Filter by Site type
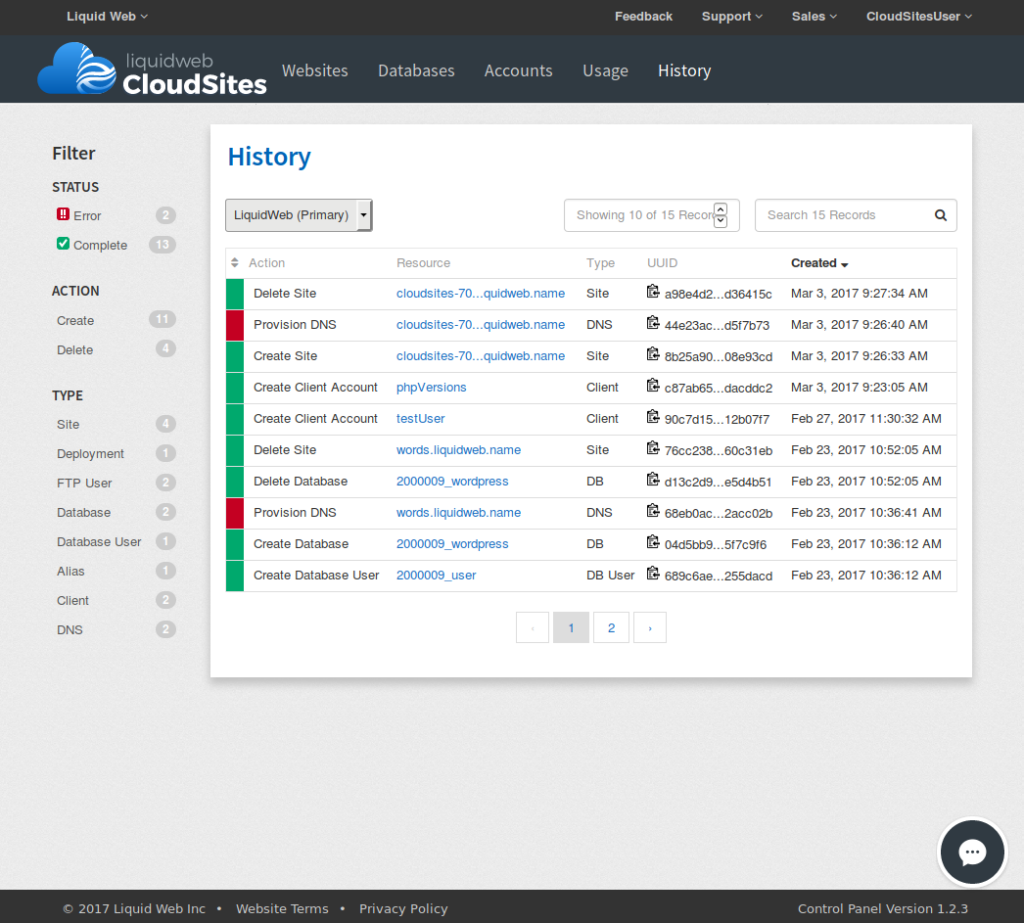Viewport: 1024px width, 923px height. [68, 425]
